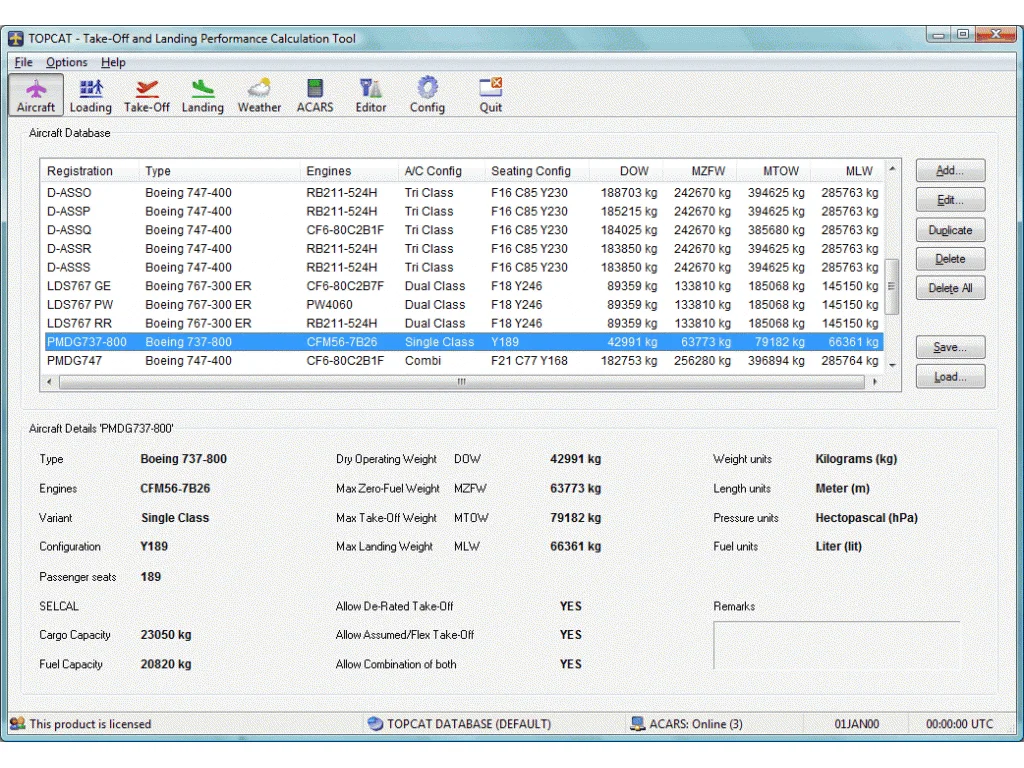Sort by the DOW column header
Viewport: 1024px width, 768px height.
point(626,171)
